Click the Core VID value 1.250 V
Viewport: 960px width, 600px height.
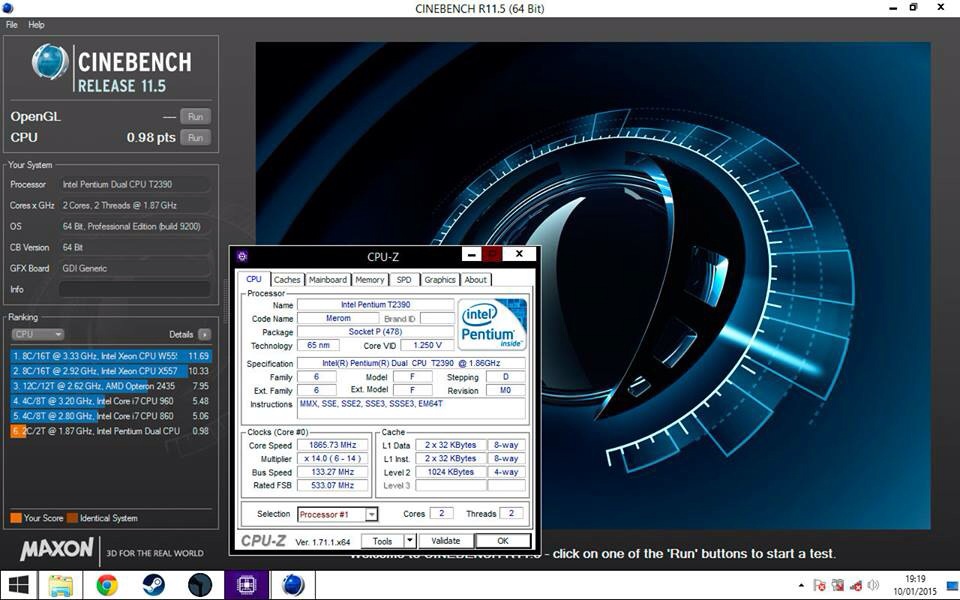pyautogui.click(x=427, y=345)
